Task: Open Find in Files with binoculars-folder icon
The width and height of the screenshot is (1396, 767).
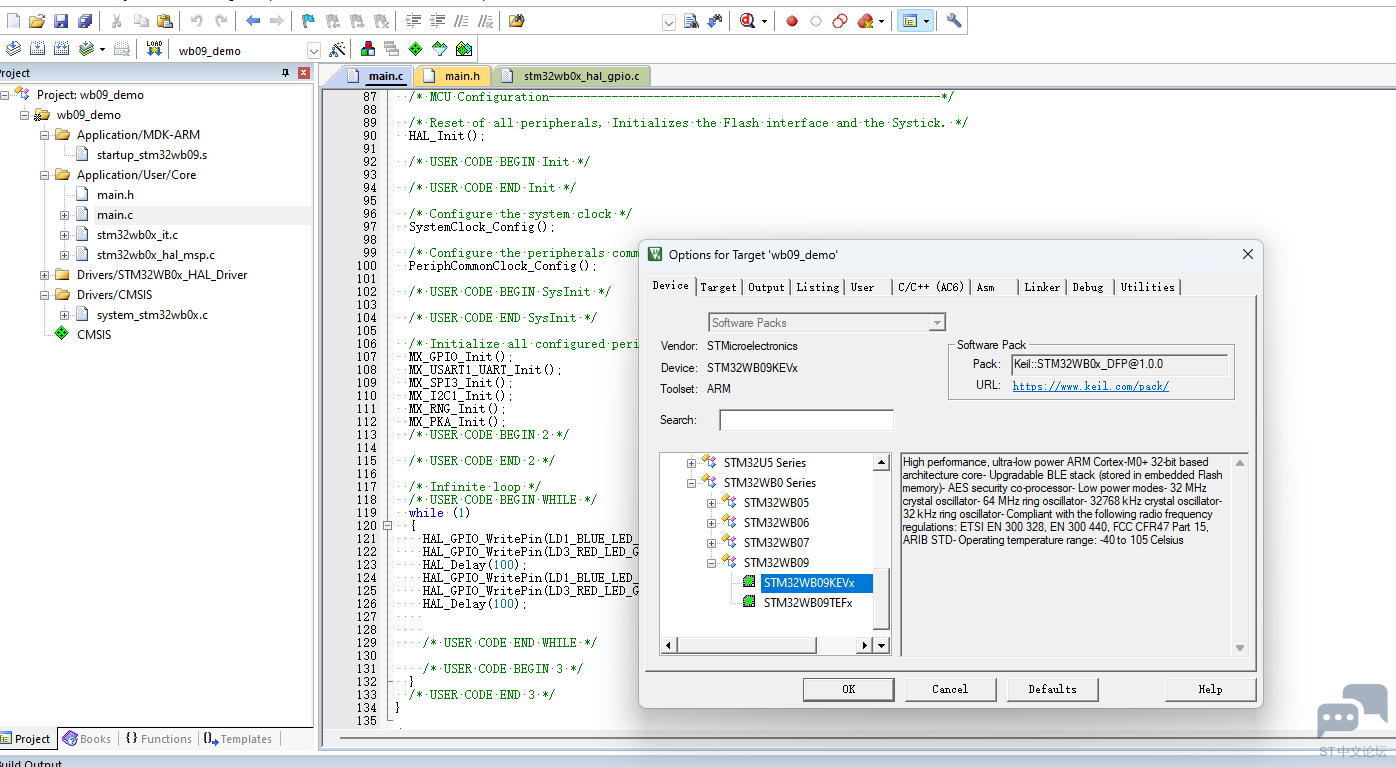Action: pyautogui.click(x=517, y=21)
